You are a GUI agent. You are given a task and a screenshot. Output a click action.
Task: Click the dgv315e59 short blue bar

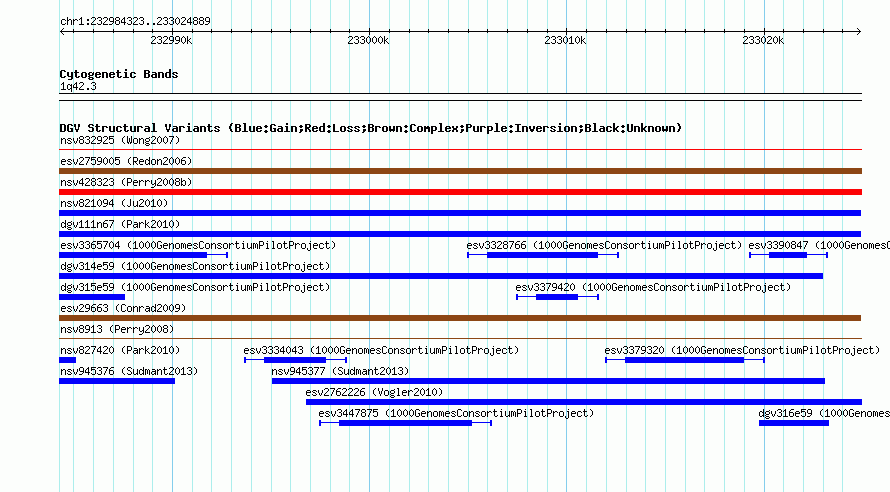point(92,297)
